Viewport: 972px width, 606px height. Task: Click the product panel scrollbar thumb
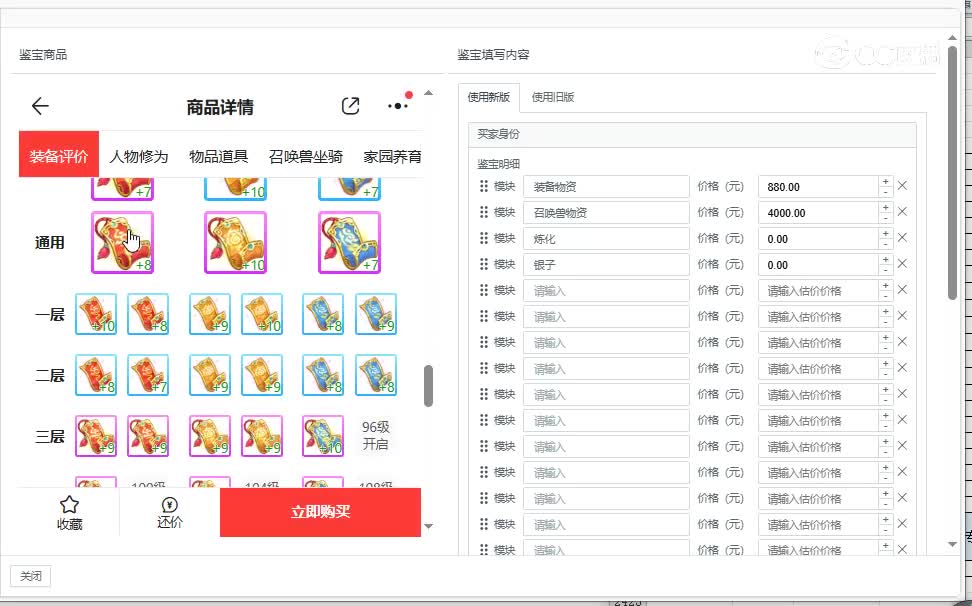click(x=428, y=385)
